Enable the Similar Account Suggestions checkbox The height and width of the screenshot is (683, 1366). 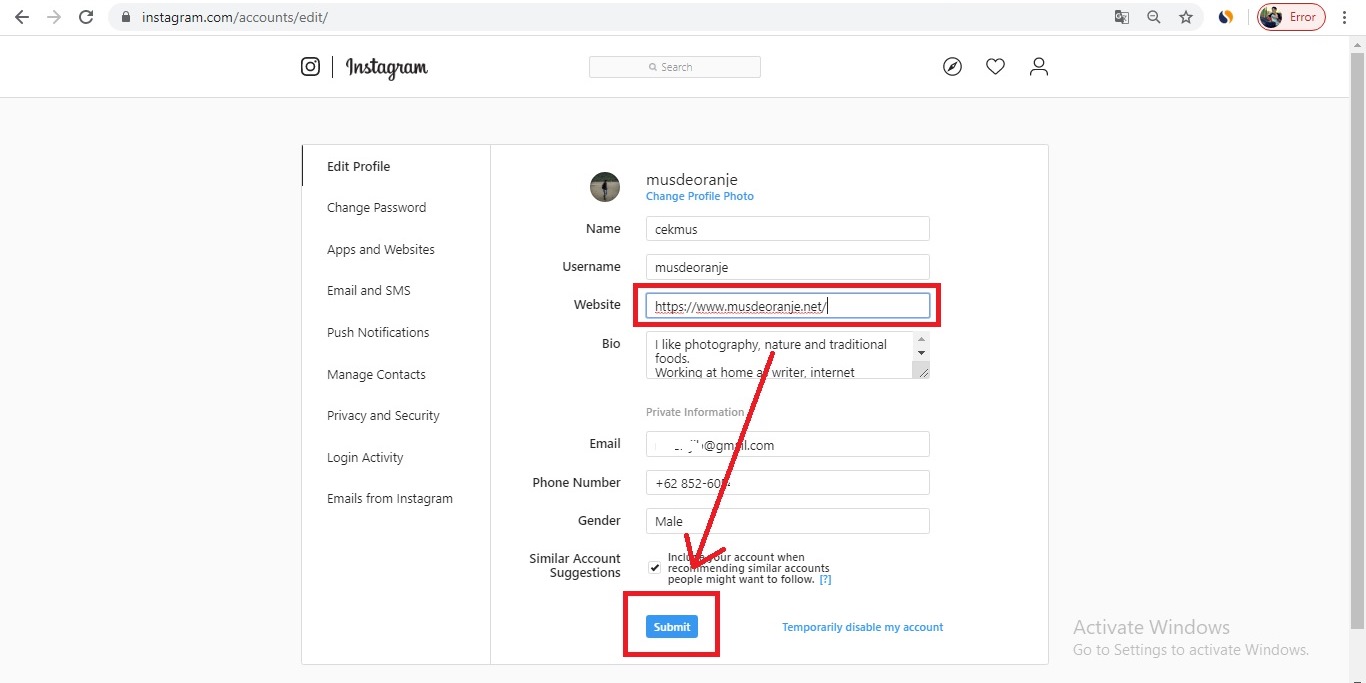point(653,567)
